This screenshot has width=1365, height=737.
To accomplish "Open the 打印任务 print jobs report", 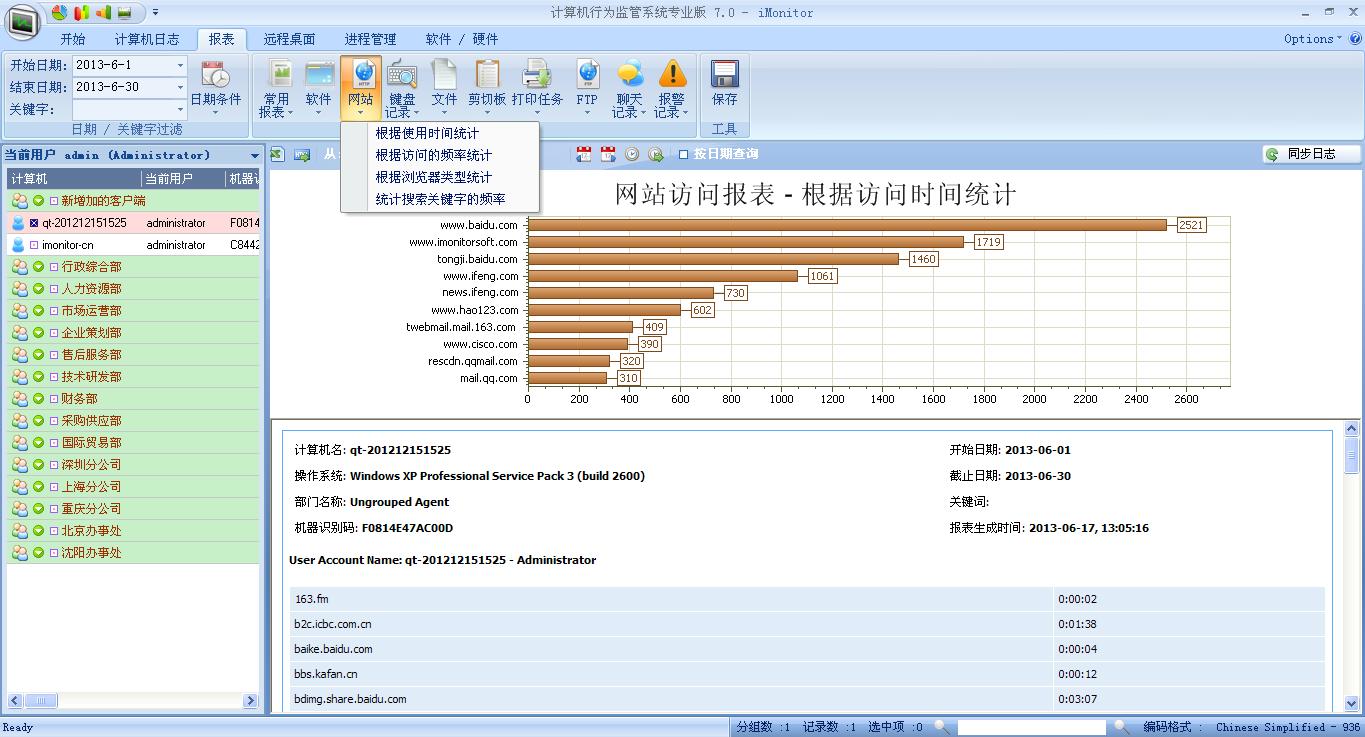I will click(537, 87).
